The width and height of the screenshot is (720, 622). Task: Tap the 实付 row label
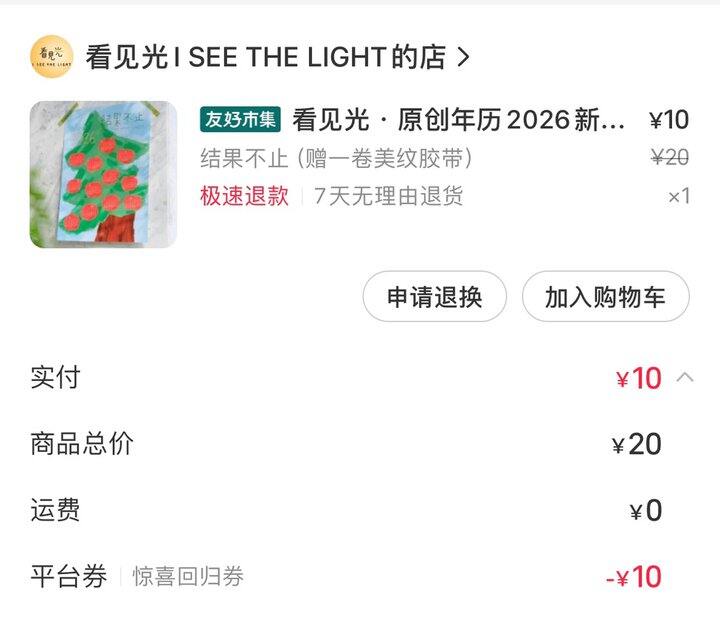coord(55,377)
